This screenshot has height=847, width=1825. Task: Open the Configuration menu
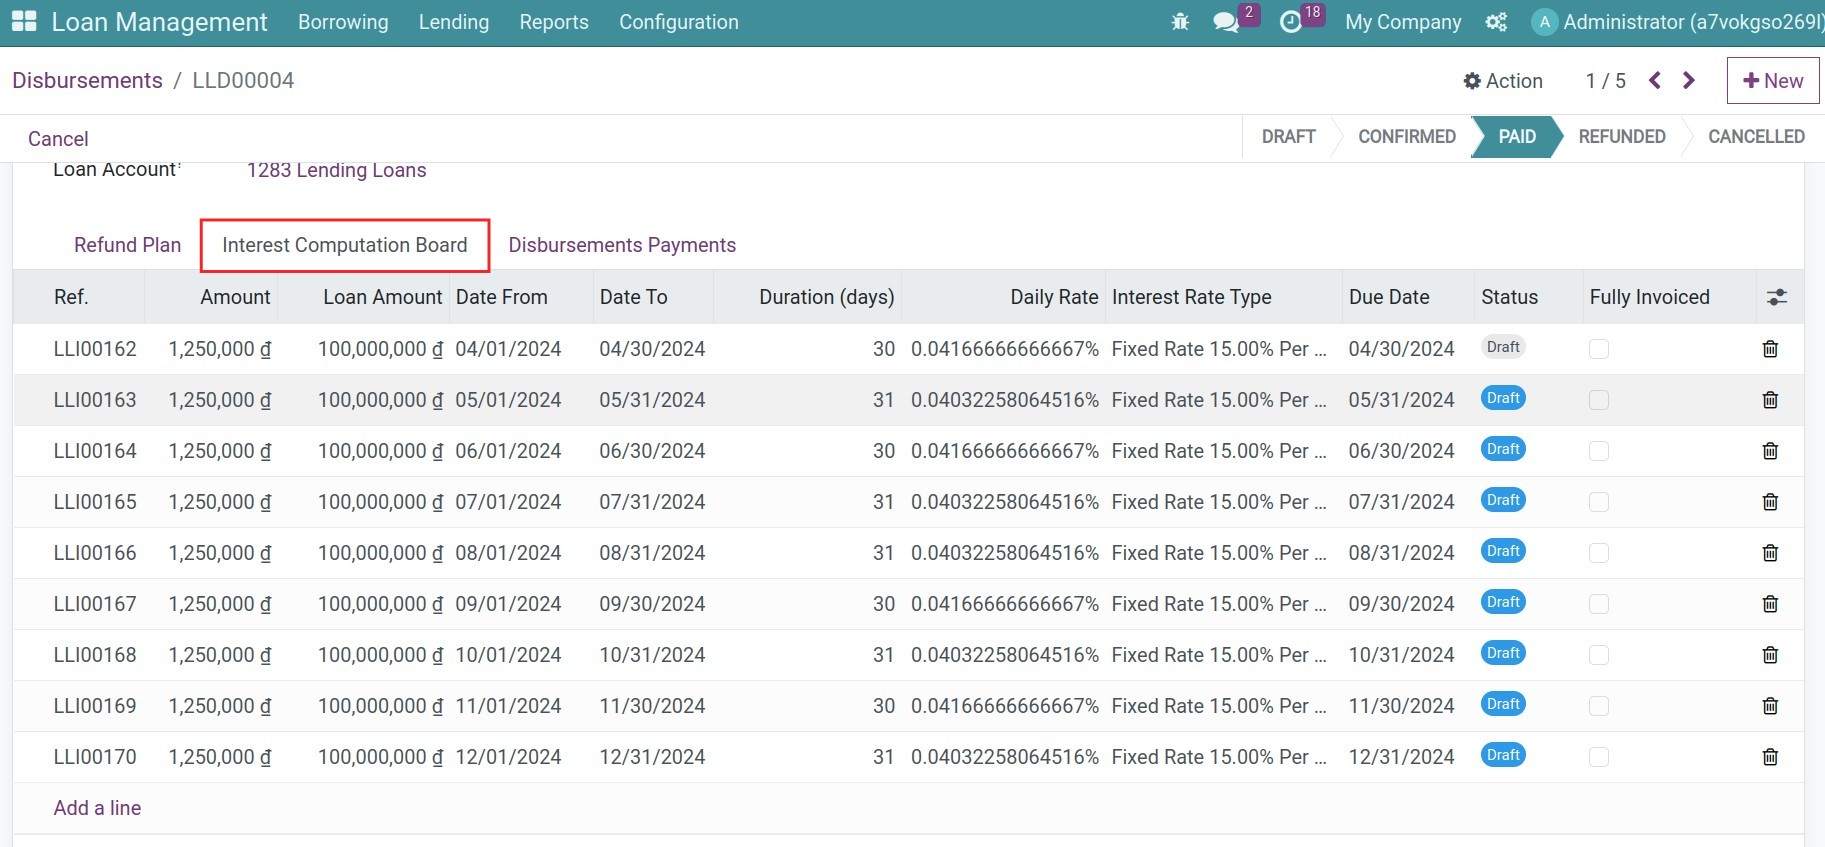tap(679, 22)
